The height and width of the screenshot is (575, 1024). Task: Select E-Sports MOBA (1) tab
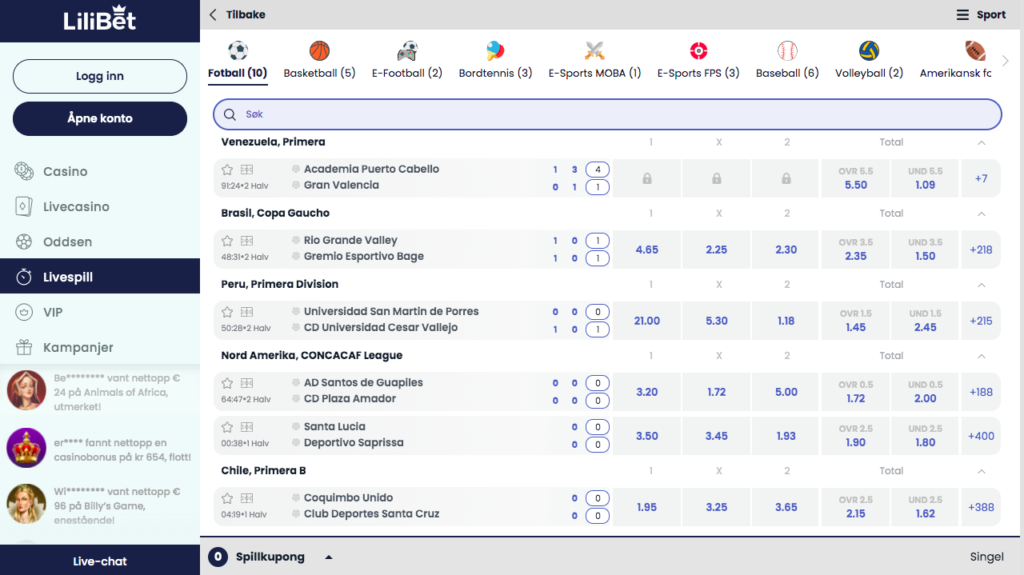[x=594, y=60]
